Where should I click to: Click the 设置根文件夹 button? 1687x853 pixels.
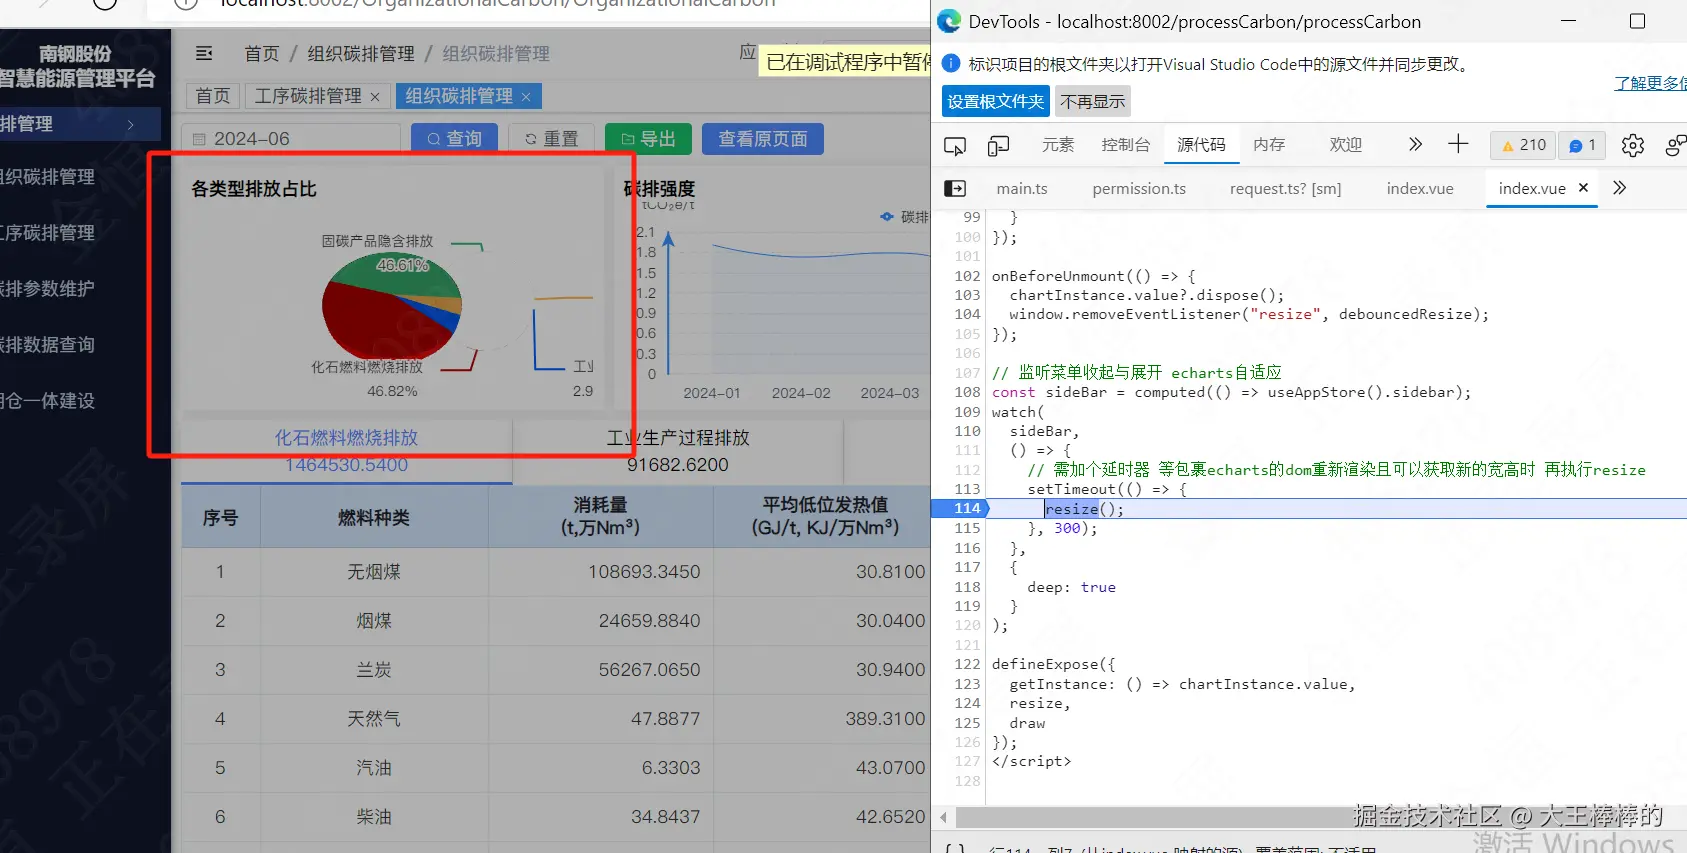(995, 101)
